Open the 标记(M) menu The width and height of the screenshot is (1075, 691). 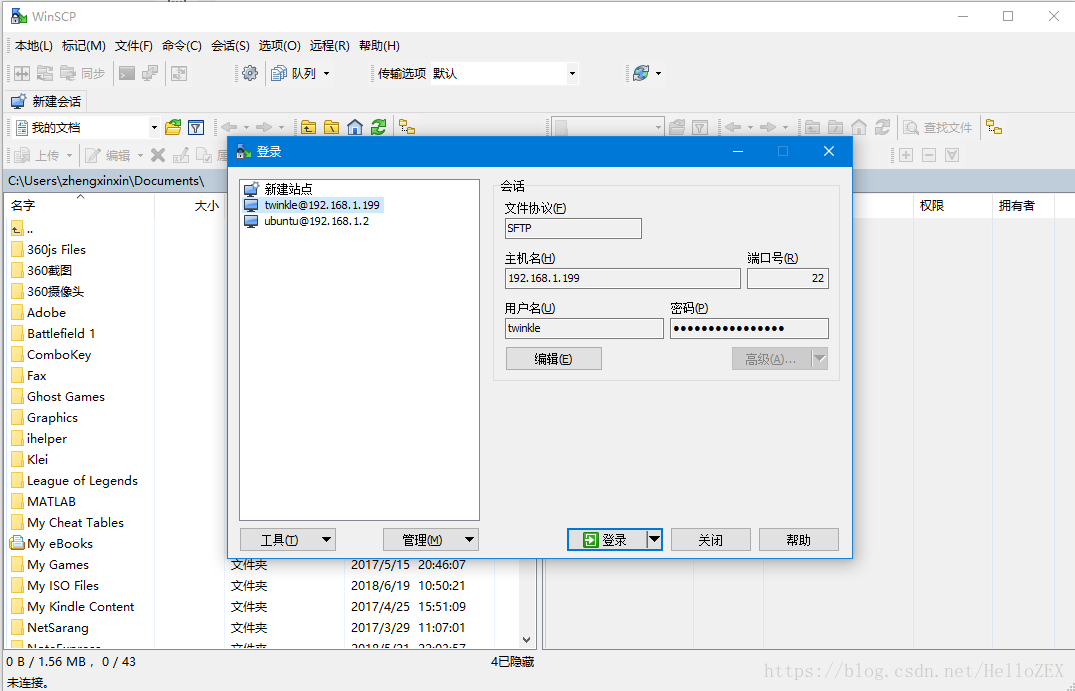(x=84, y=46)
